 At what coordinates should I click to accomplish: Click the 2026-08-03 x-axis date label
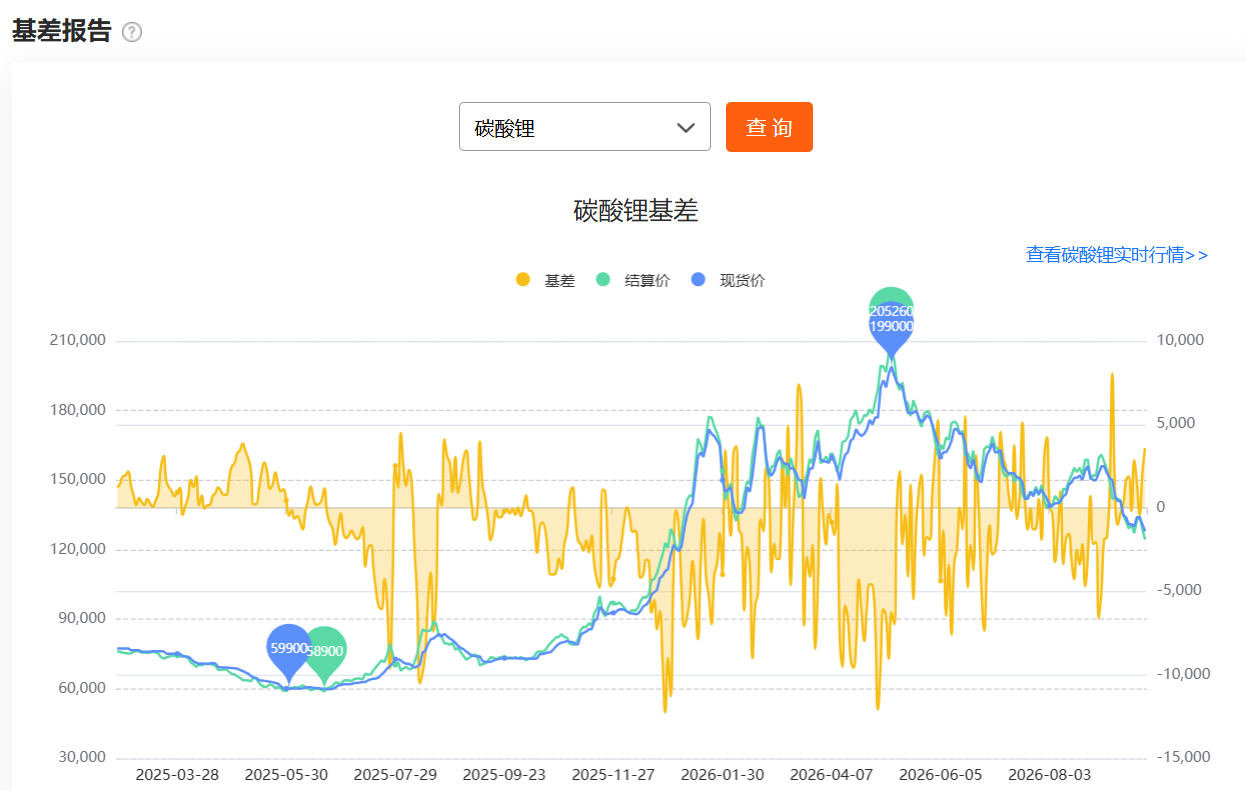1049,774
